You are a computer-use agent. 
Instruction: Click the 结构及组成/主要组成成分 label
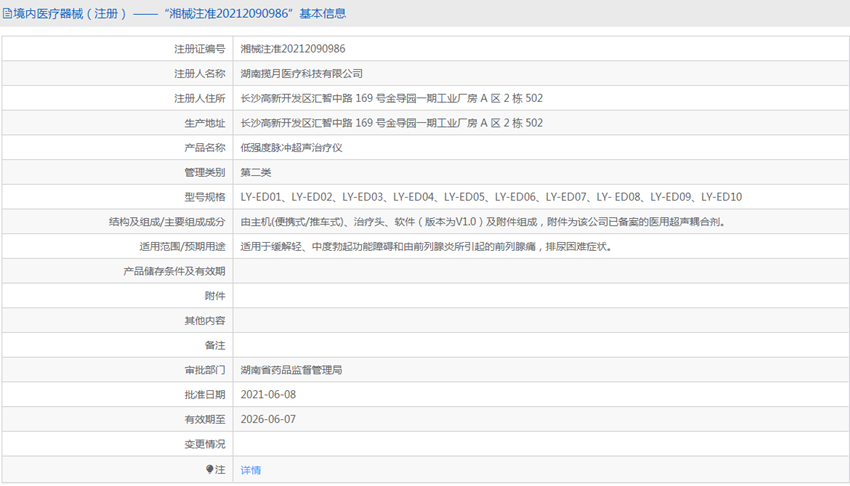pyautogui.click(x=167, y=222)
